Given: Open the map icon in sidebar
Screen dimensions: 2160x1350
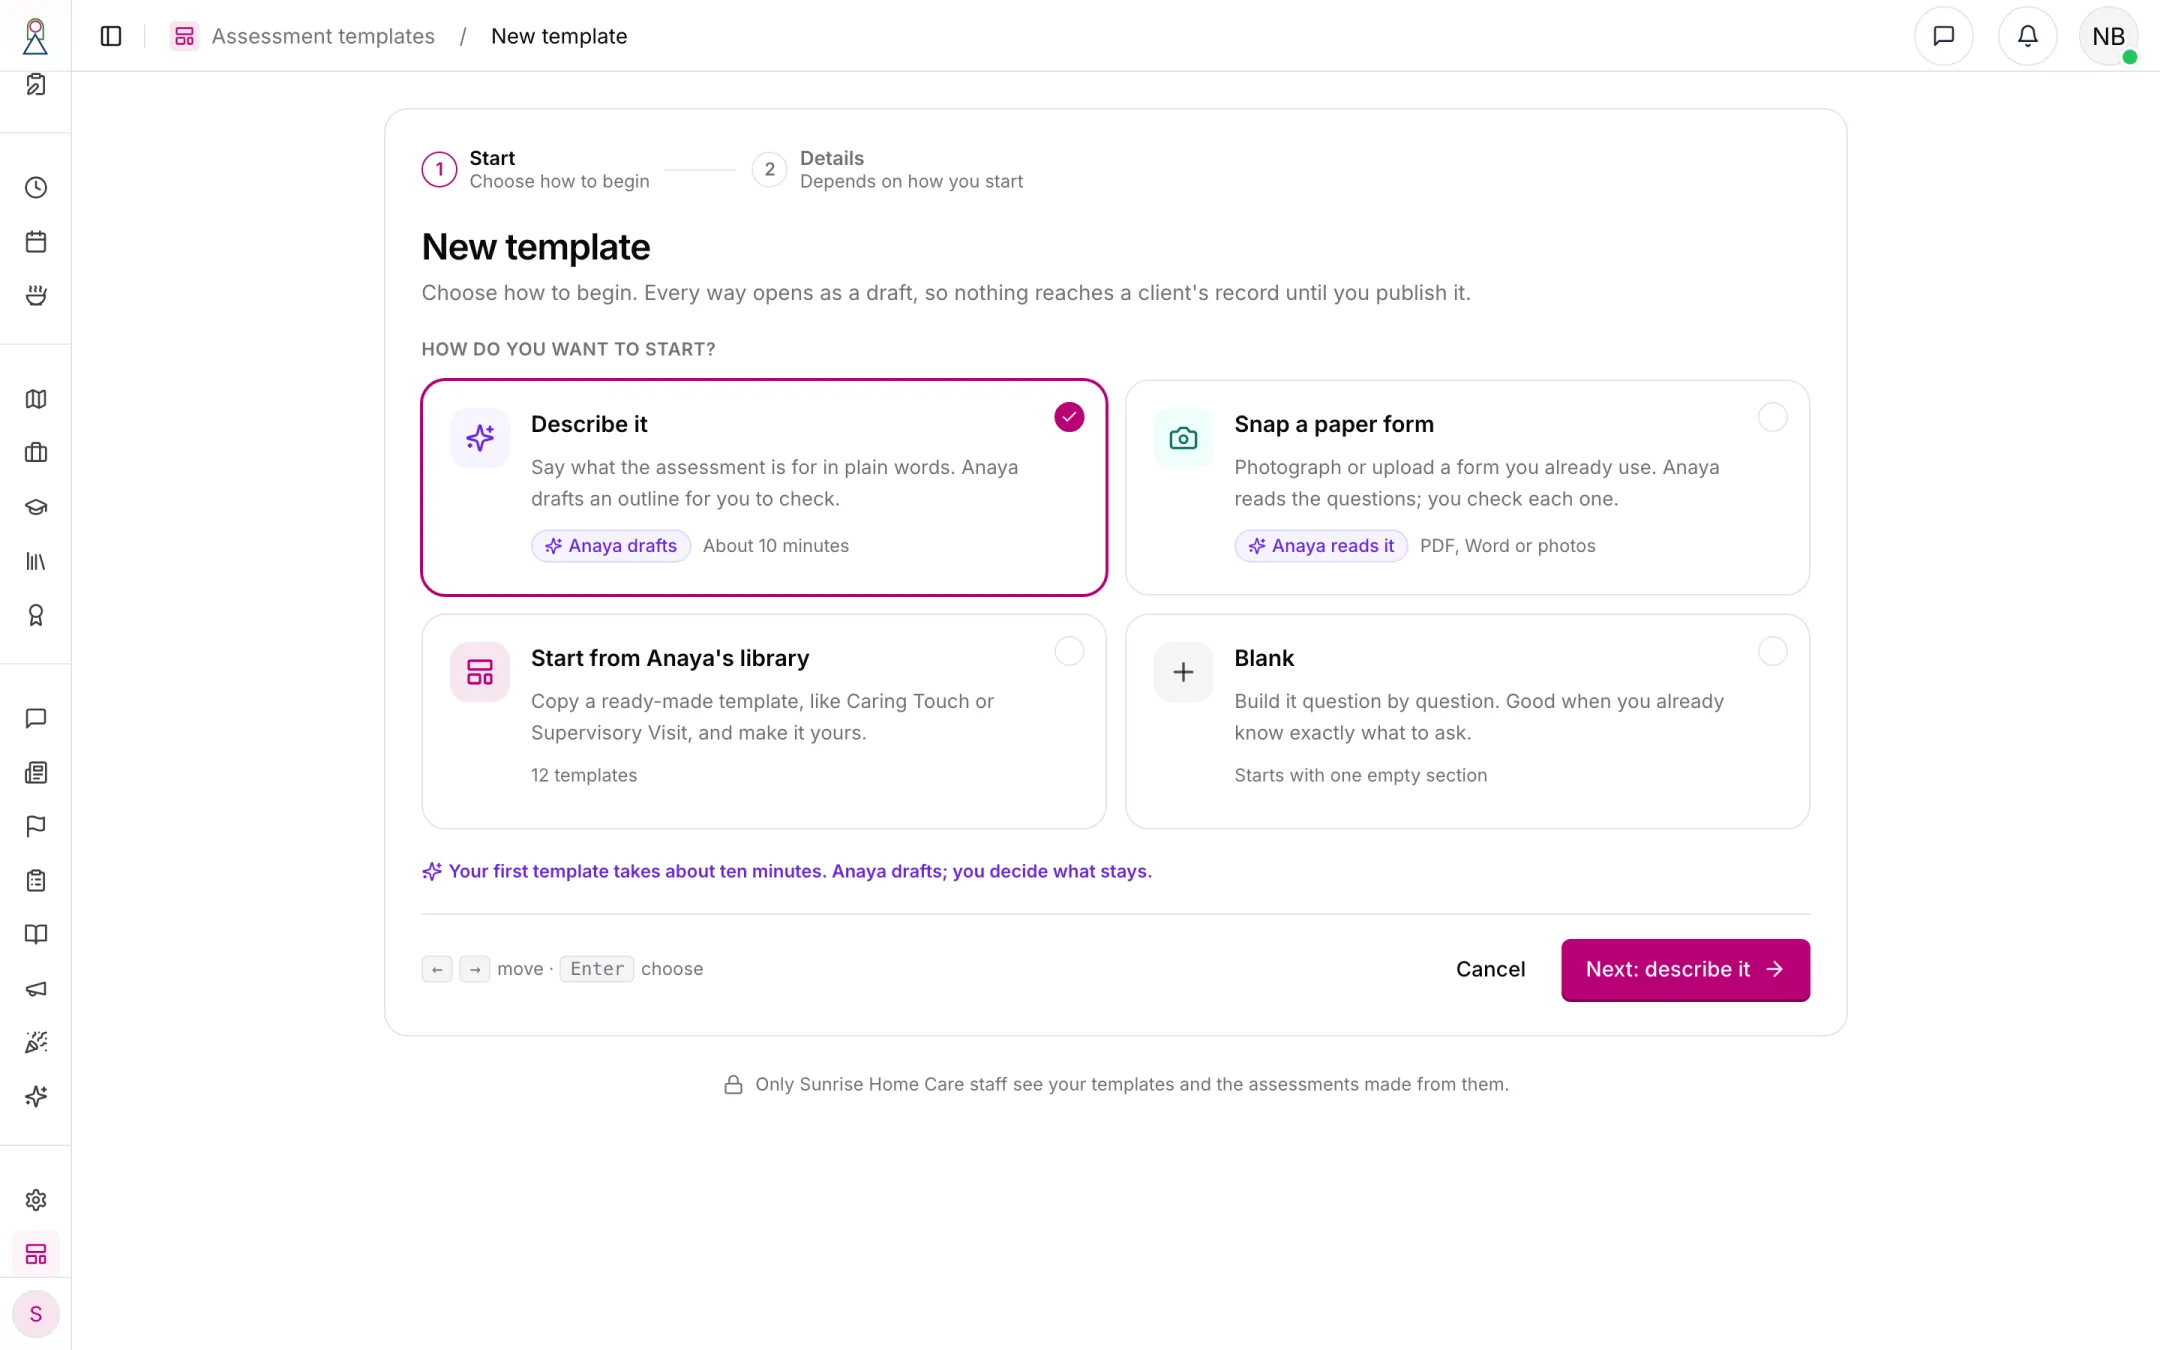Looking at the screenshot, I should tap(36, 399).
